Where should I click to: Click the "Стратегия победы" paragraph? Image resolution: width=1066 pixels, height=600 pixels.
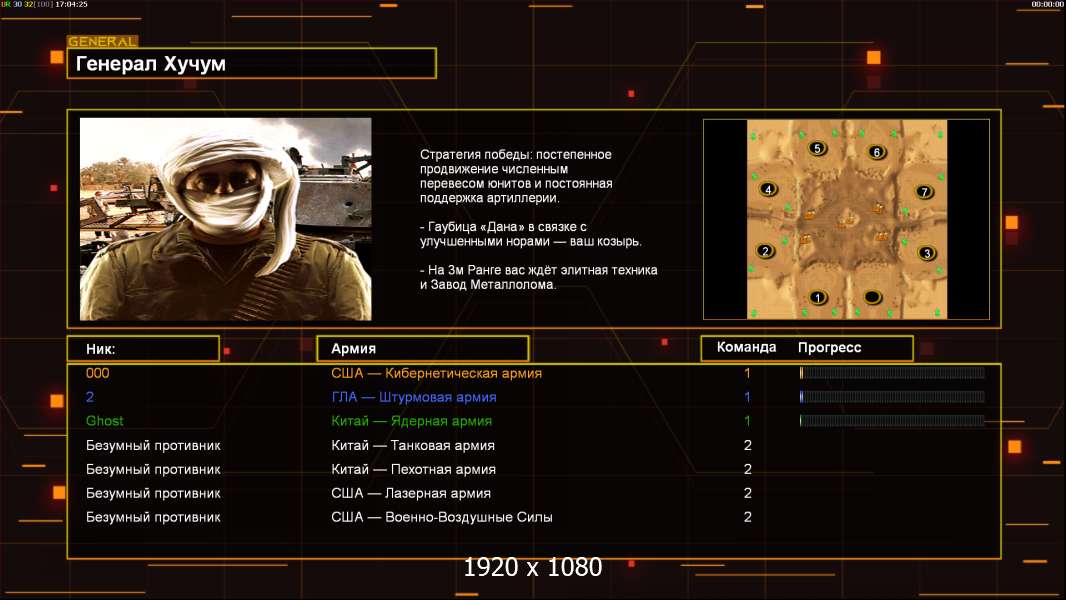[516, 176]
